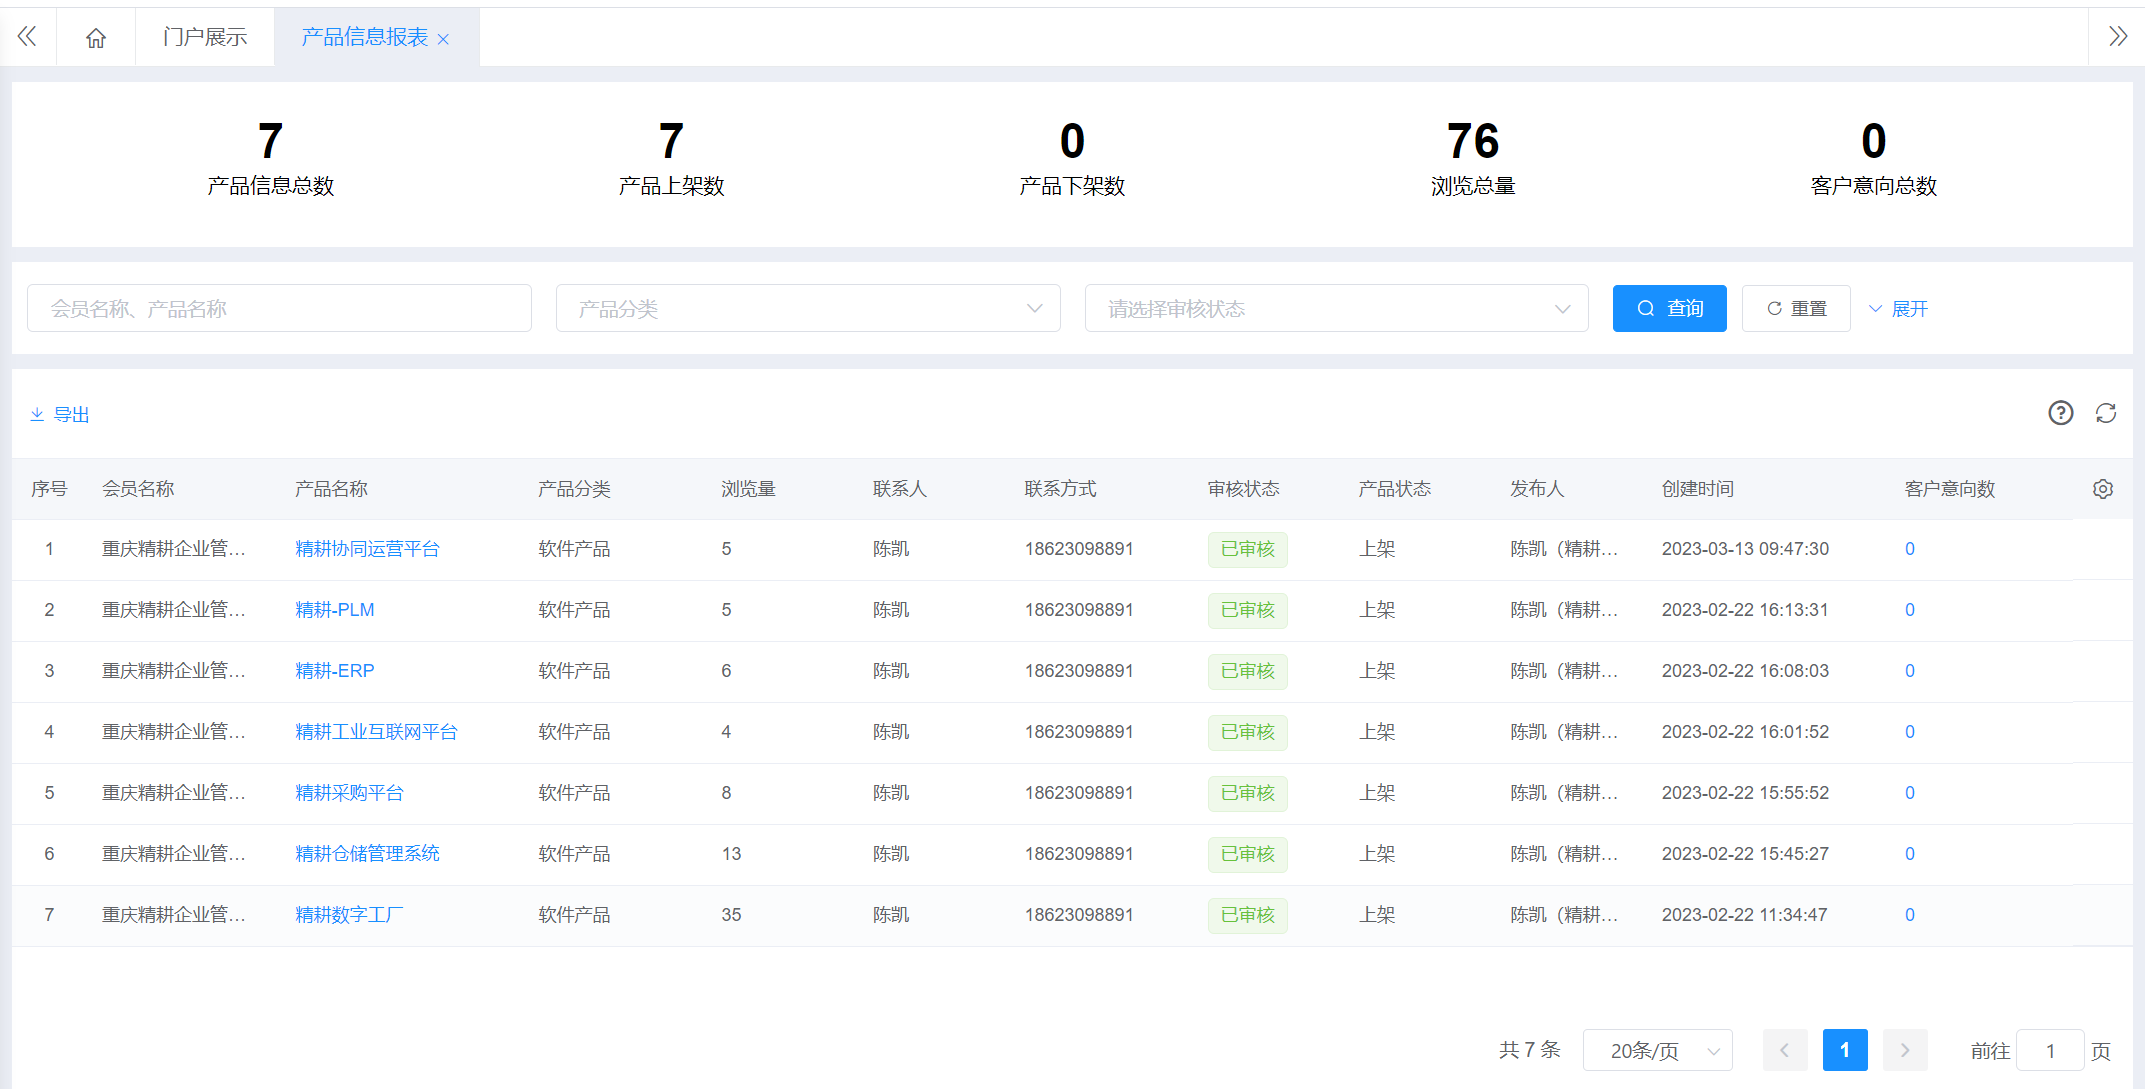Click the 会员名称、产品名称 search field
Viewport: 2145px width, 1089px height.
tap(279, 308)
